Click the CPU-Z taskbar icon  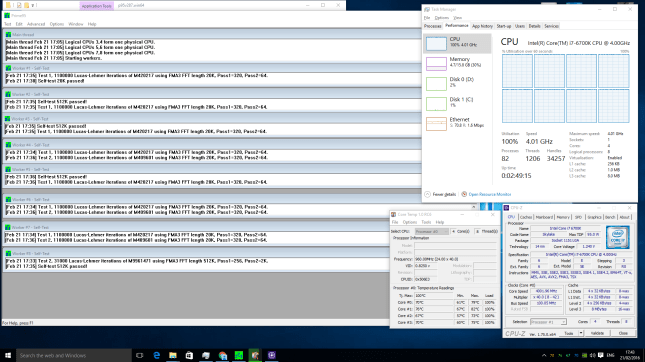point(271,355)
